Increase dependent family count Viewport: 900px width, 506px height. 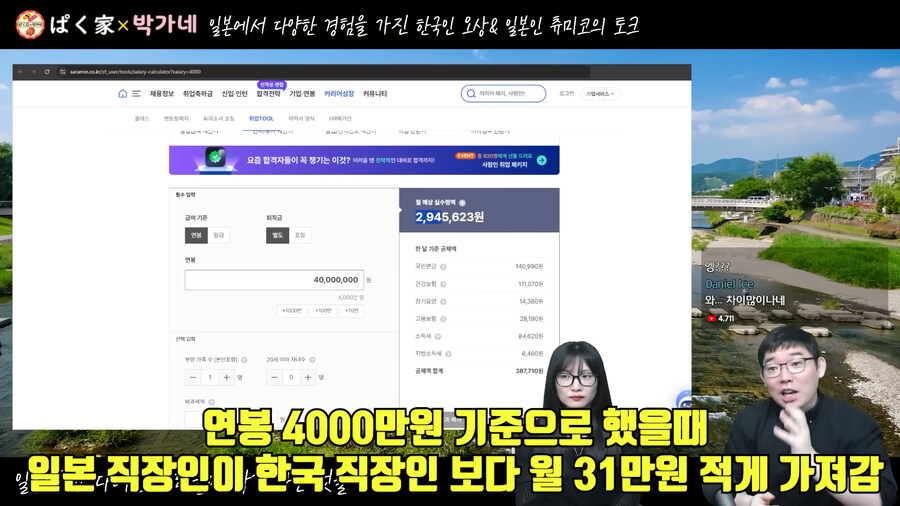[227, 377]
